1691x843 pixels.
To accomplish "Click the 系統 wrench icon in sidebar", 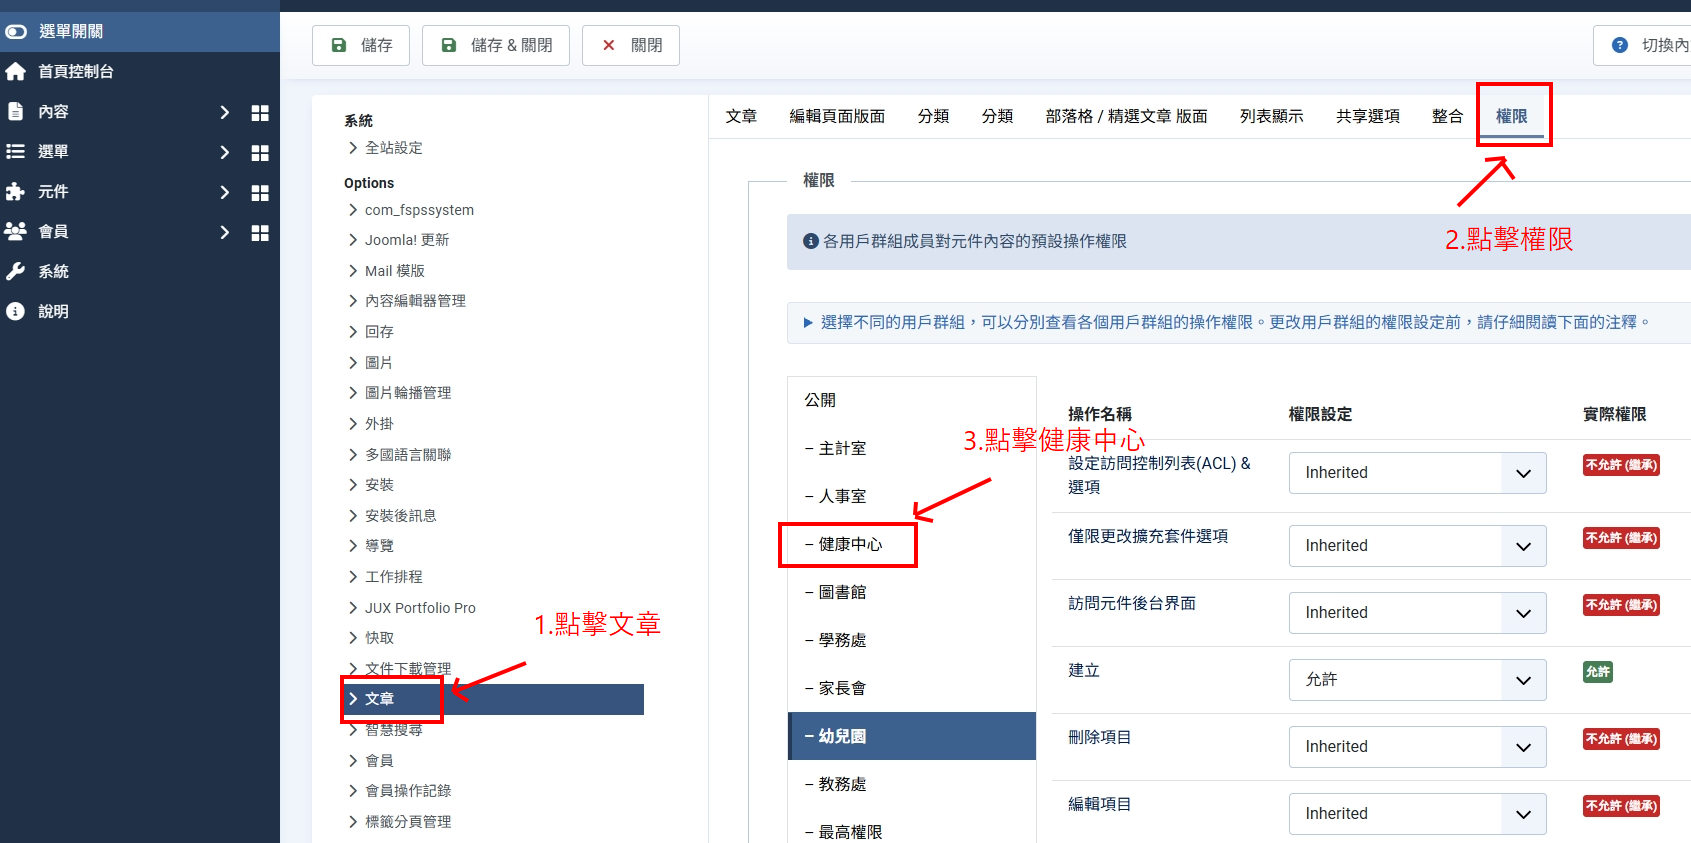I will point(15,272).
